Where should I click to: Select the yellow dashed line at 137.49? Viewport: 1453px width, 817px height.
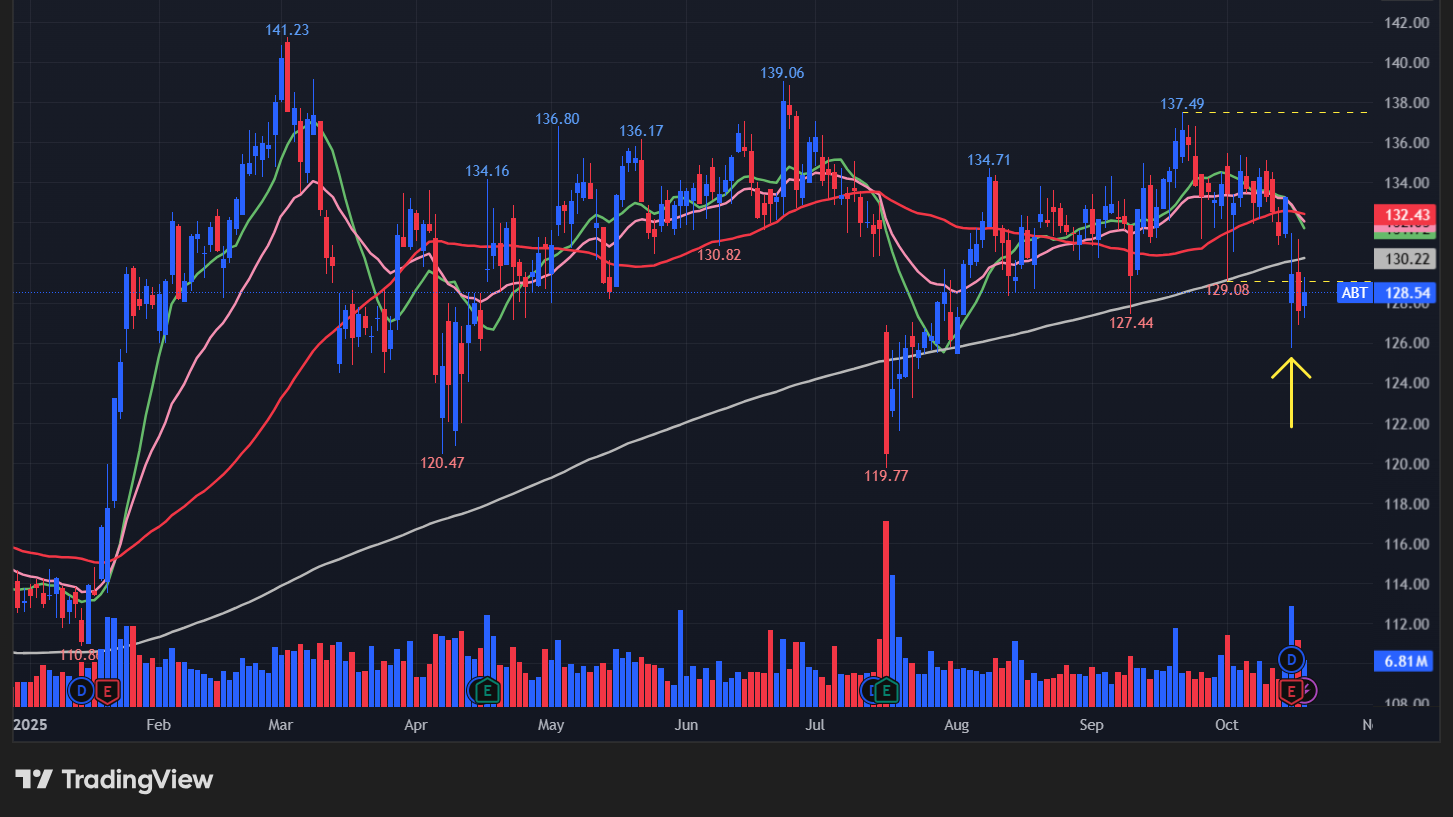[1290, 112]
